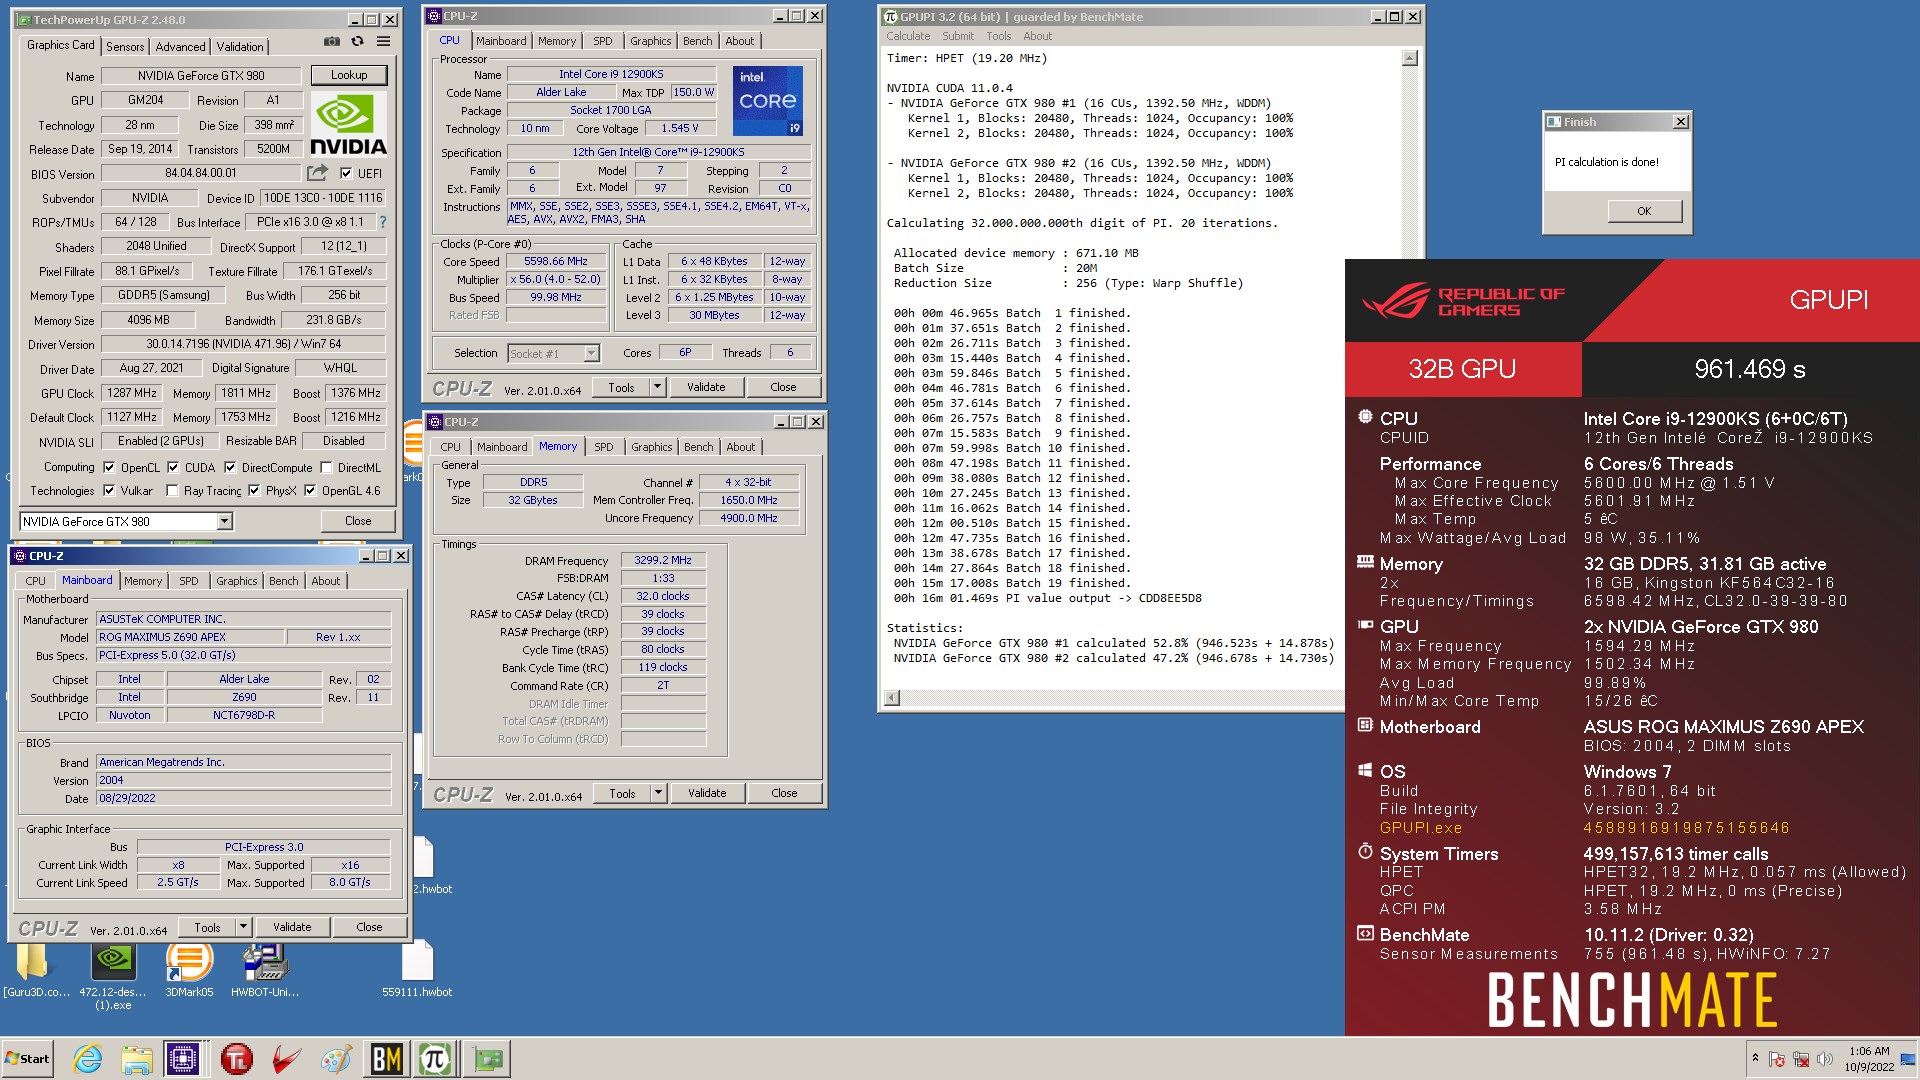Select the 472.12 NVIDIA driver installer desktop icon
The image size is (1920, 1080).
coord(113,977)
